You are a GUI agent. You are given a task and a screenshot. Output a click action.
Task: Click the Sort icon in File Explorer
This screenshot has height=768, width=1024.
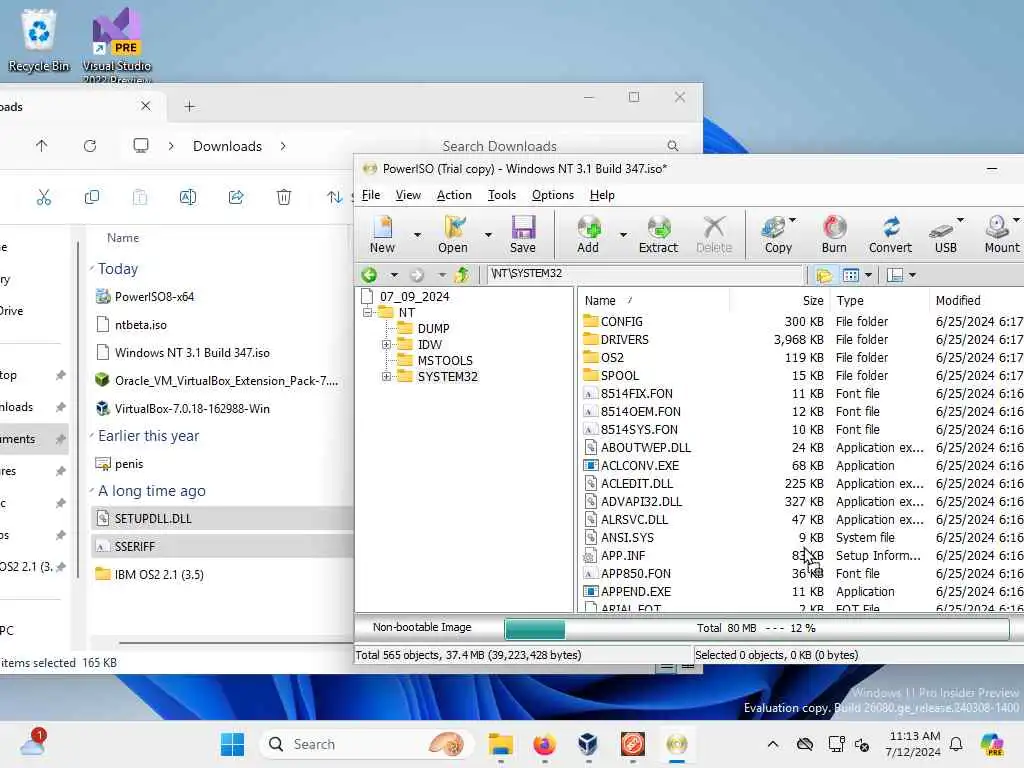pyautogui.click(x=334, y=197)
